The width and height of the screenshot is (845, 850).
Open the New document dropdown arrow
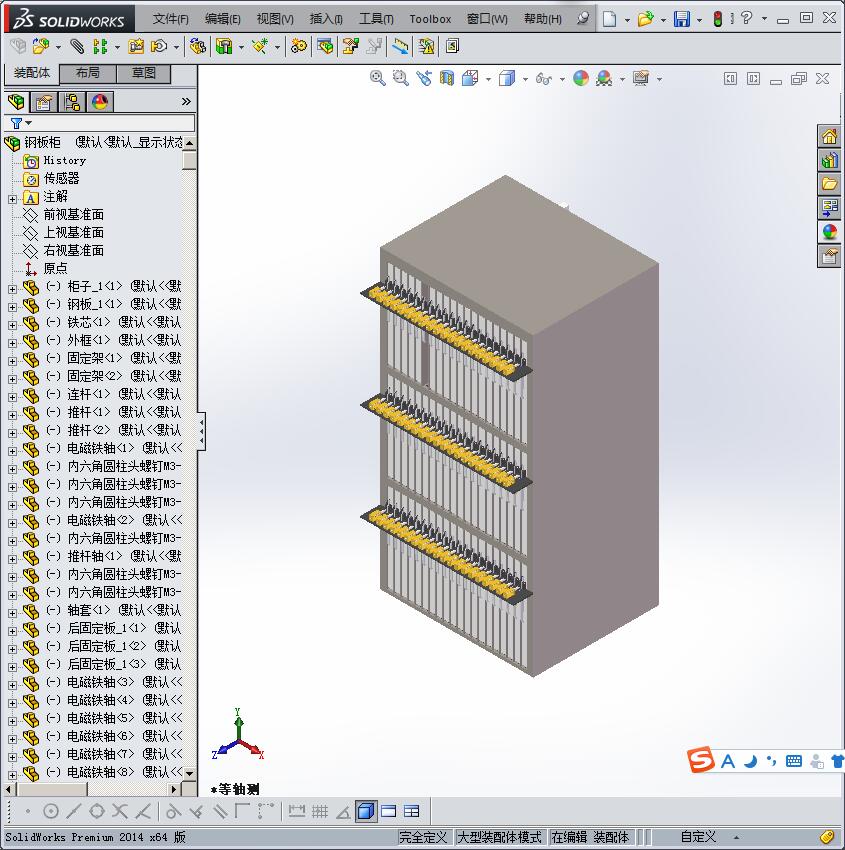627,20
